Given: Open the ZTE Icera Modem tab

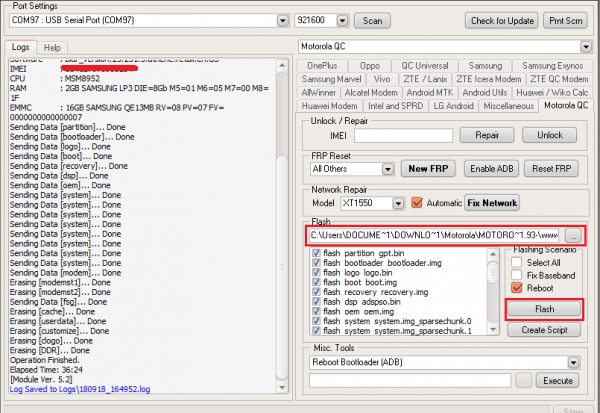Looking at the screenshot, I should coord(489,79).
